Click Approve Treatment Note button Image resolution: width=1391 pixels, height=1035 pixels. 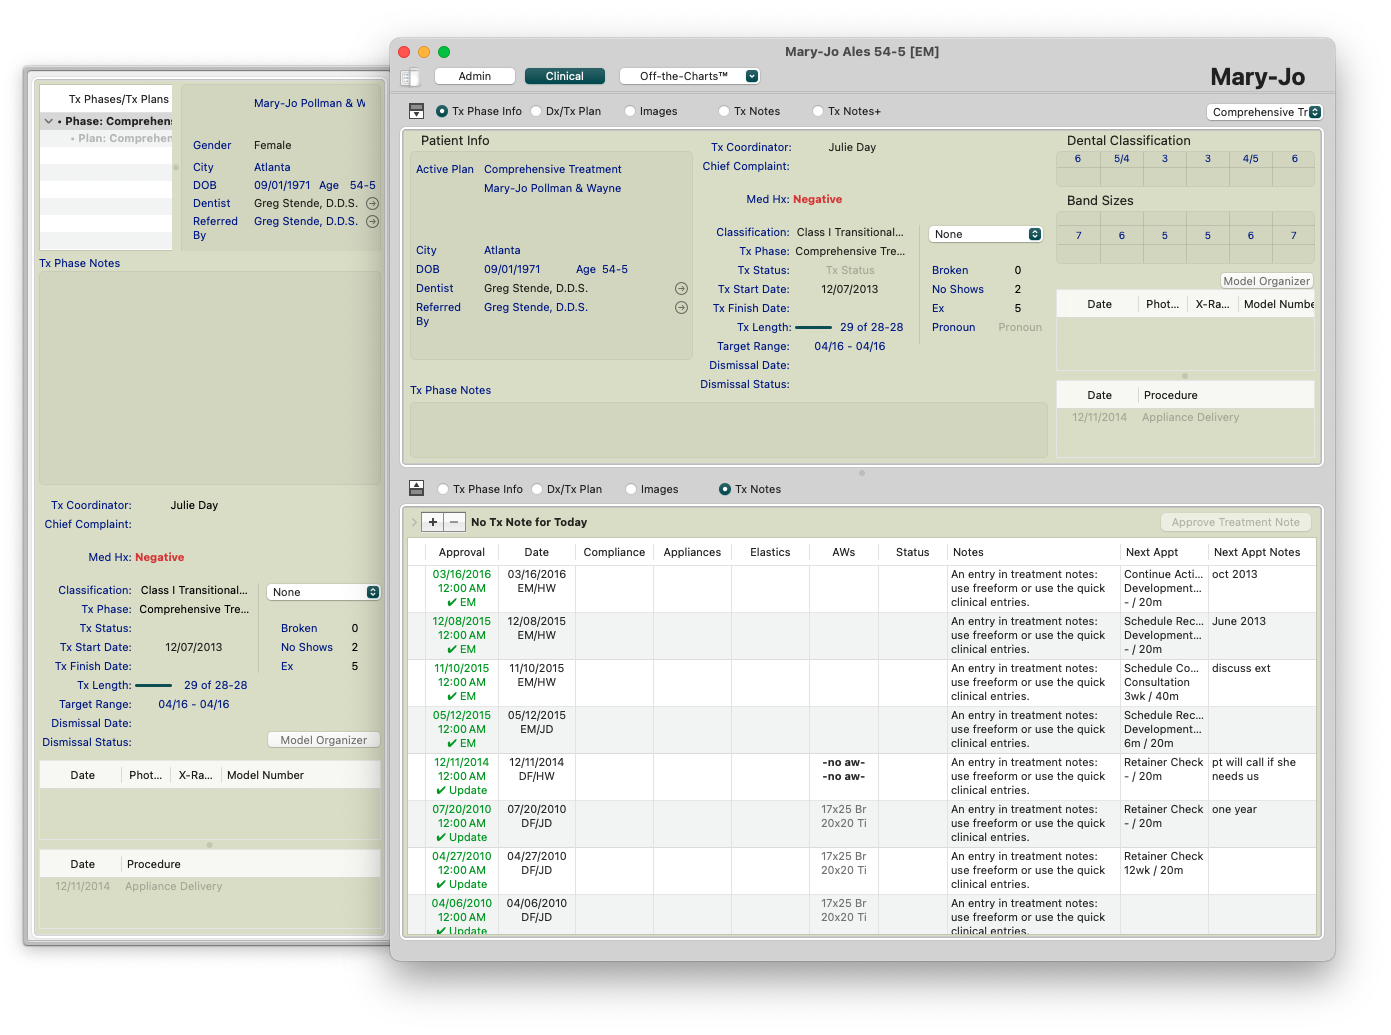1235,522
